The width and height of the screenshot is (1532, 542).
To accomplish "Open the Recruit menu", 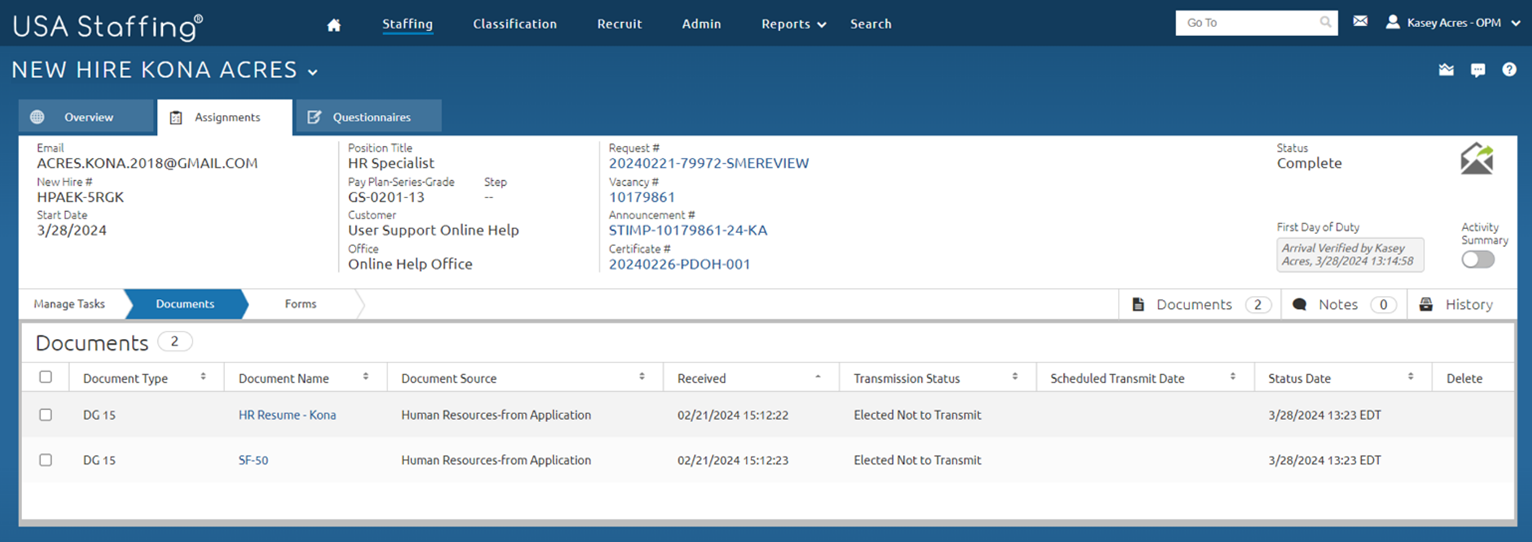I will click(620, 24).
